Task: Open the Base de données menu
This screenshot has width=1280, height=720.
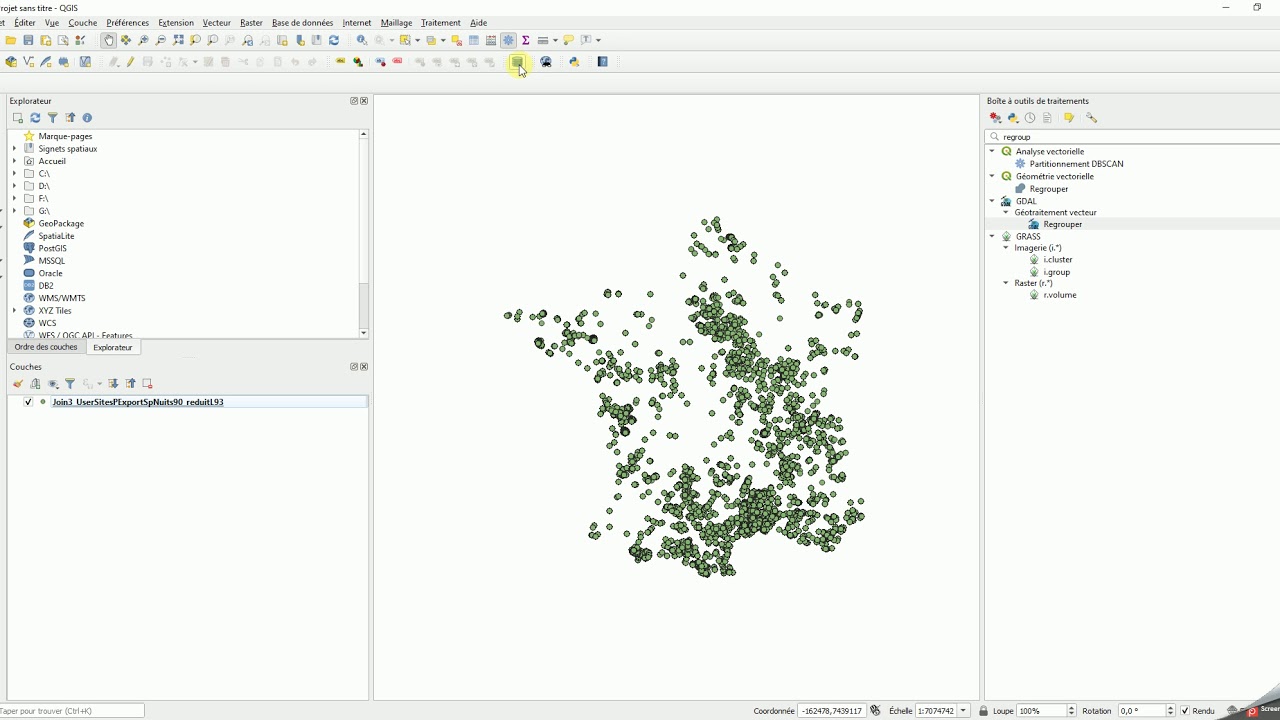Action: tap(302, 23)
